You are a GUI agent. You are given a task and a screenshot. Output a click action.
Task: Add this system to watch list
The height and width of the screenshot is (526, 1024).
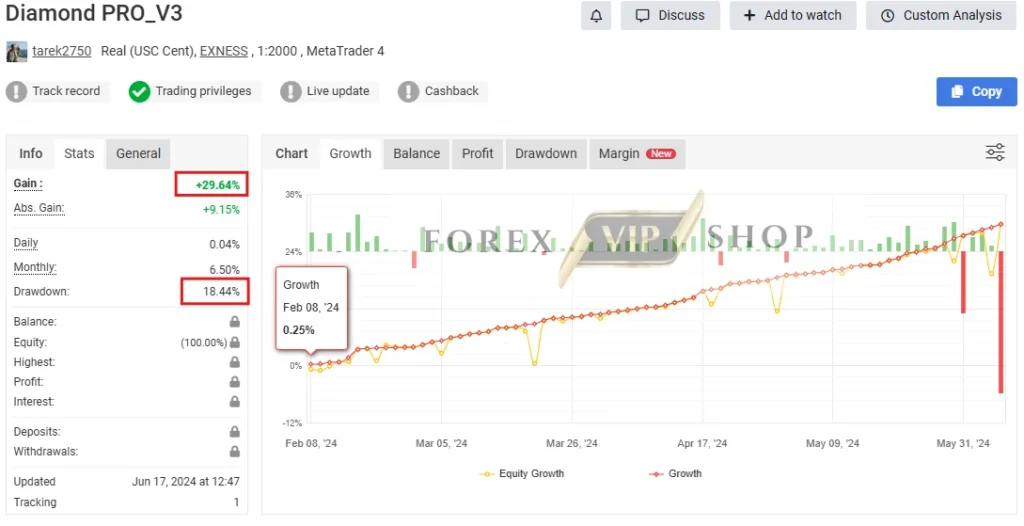coord(793,16)
